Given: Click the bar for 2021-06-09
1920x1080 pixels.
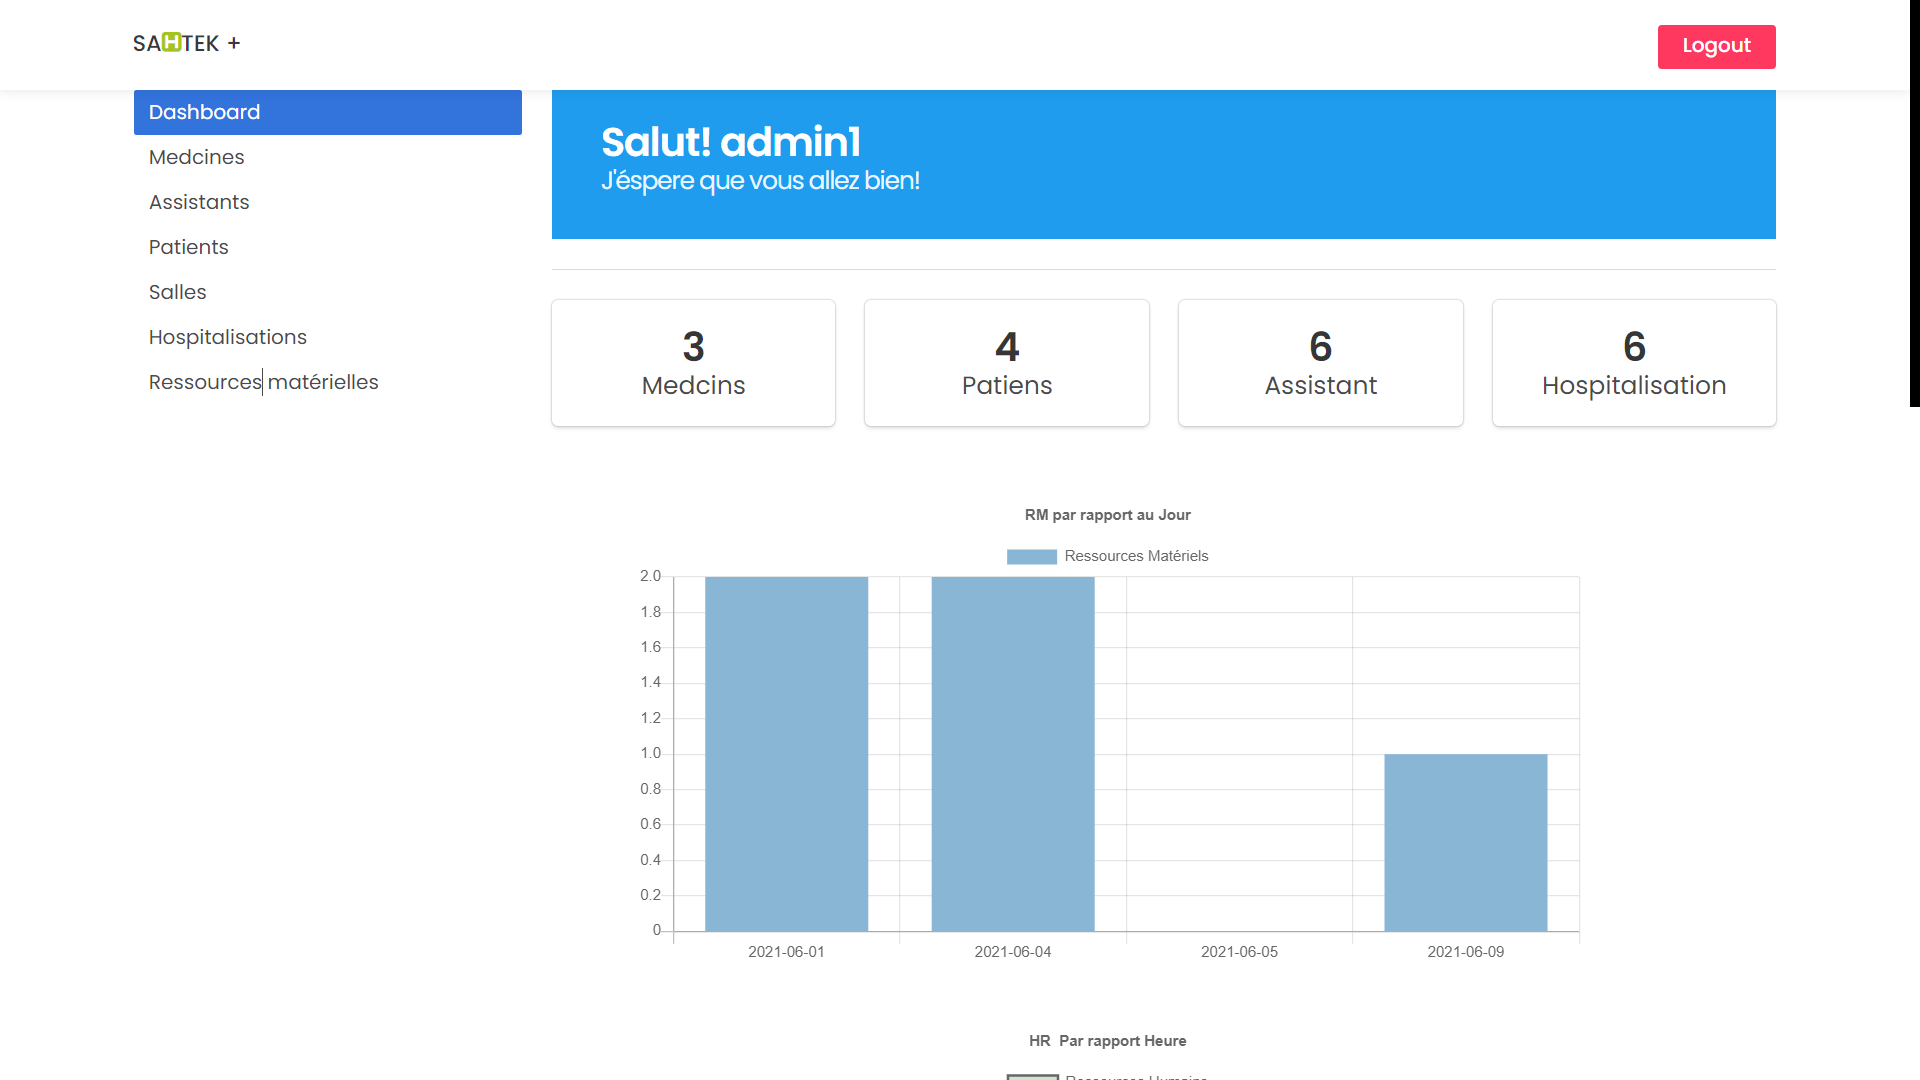Looking at the screenshot, I should 1465,840.
